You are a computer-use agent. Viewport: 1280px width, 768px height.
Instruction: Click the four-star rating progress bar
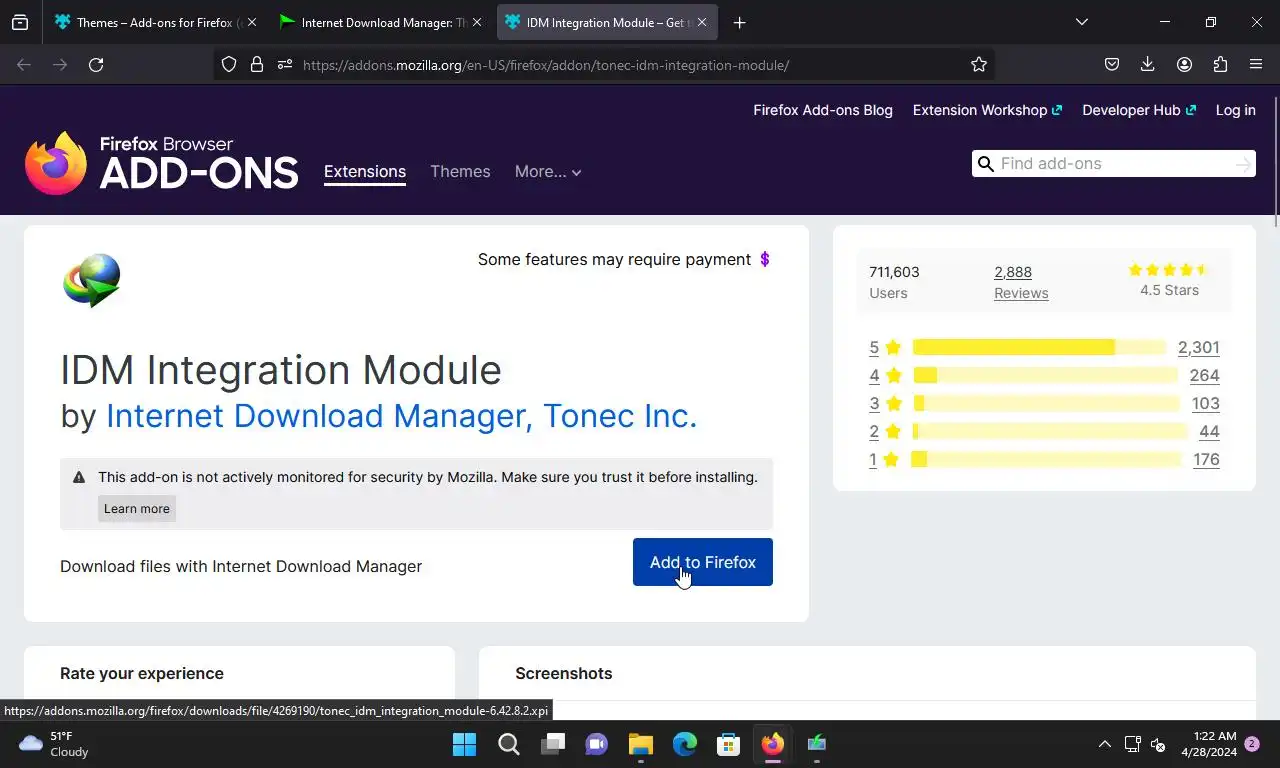pos(1045,375)
